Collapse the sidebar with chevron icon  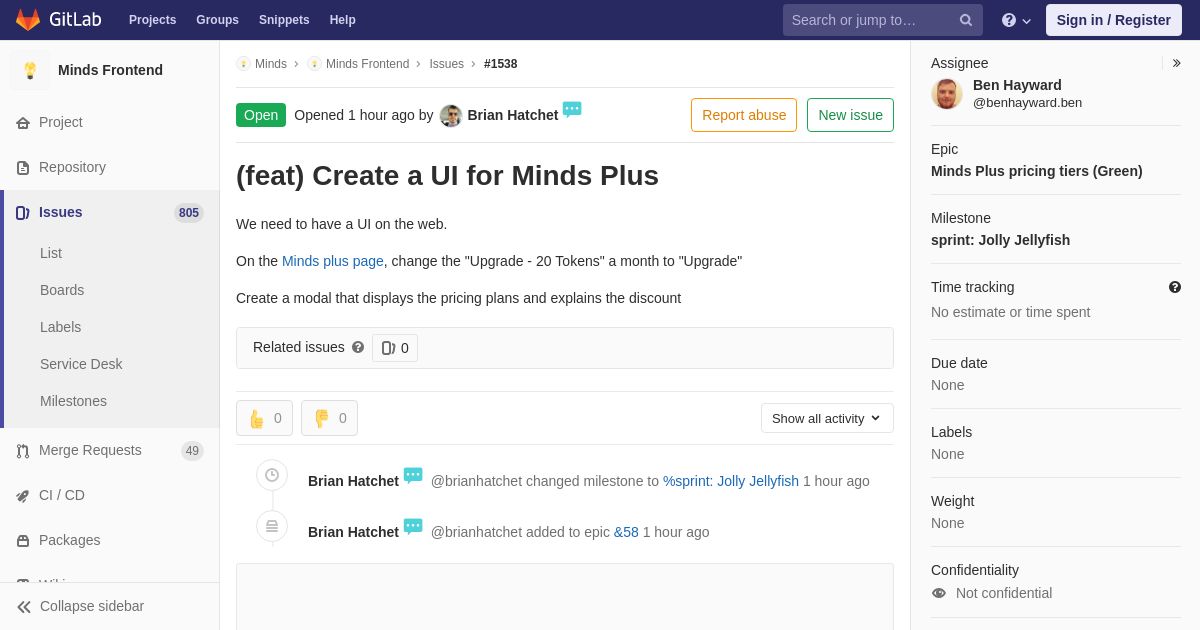(24, 607)
